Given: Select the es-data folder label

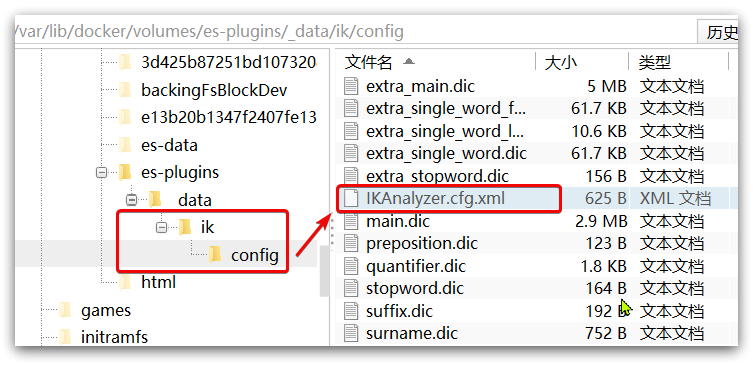Looking at the screenshot, I should point(169,145).
